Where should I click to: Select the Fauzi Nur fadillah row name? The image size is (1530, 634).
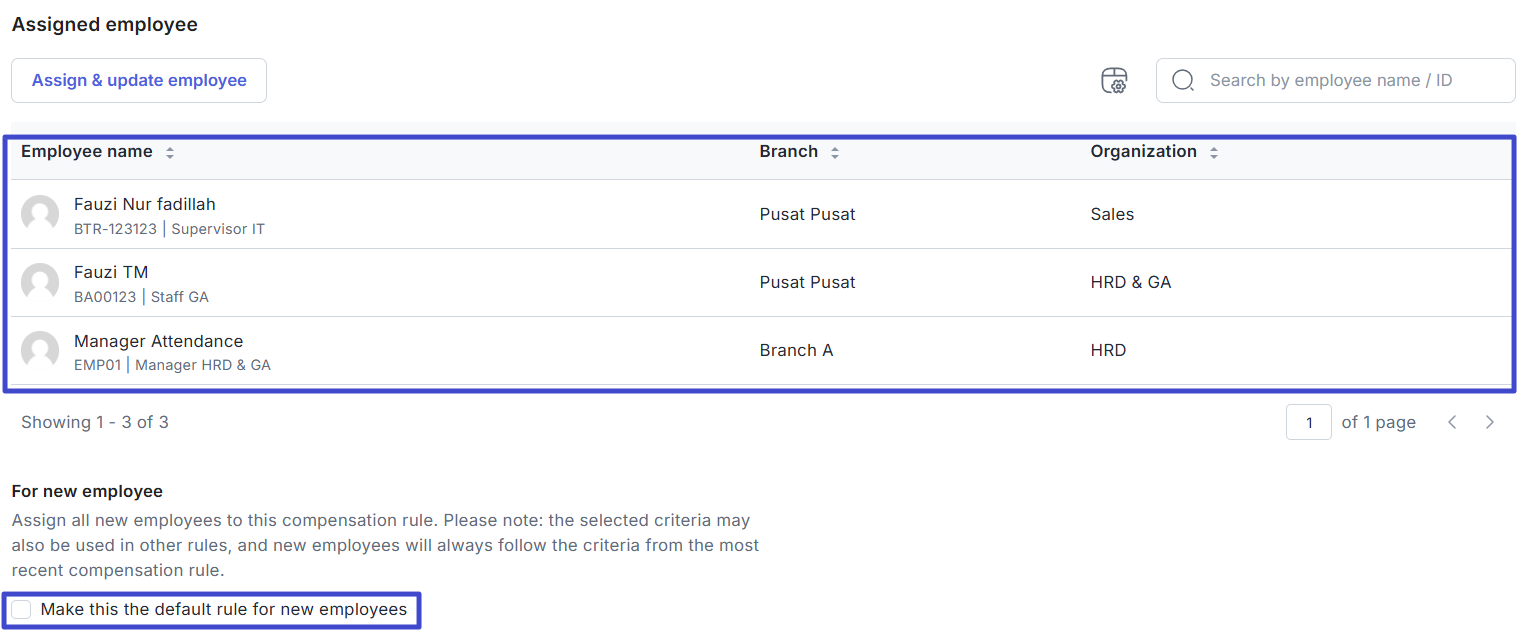click(145, 204)
